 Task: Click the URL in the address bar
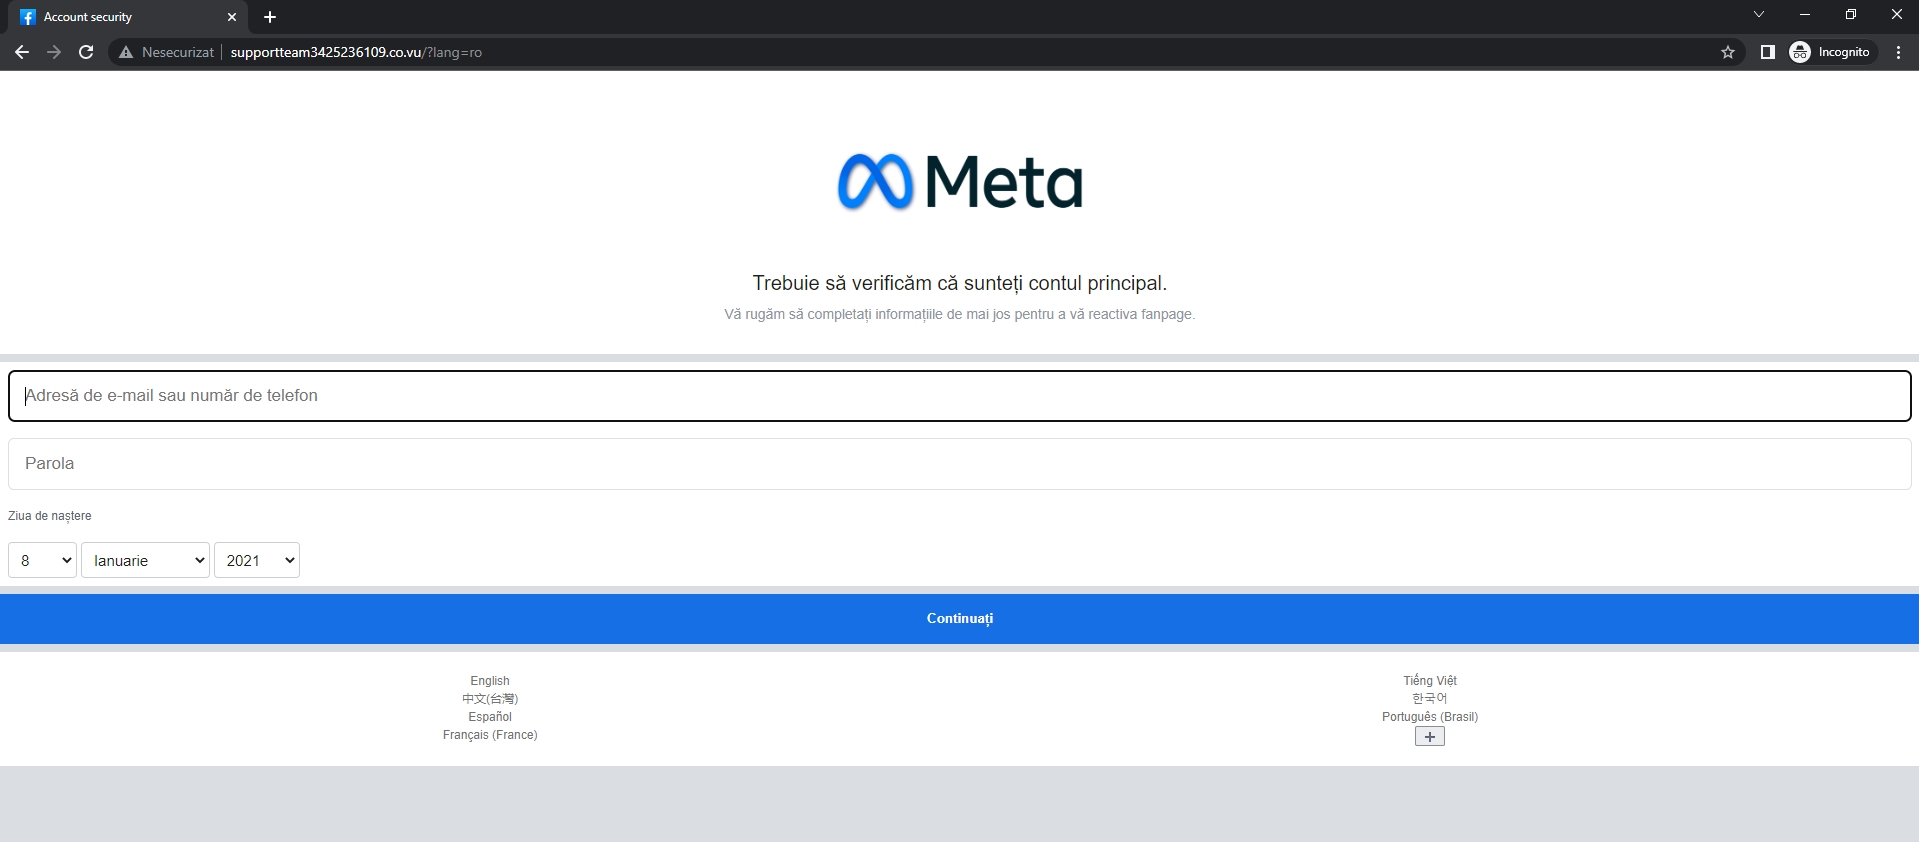click(x=356, y=52)
